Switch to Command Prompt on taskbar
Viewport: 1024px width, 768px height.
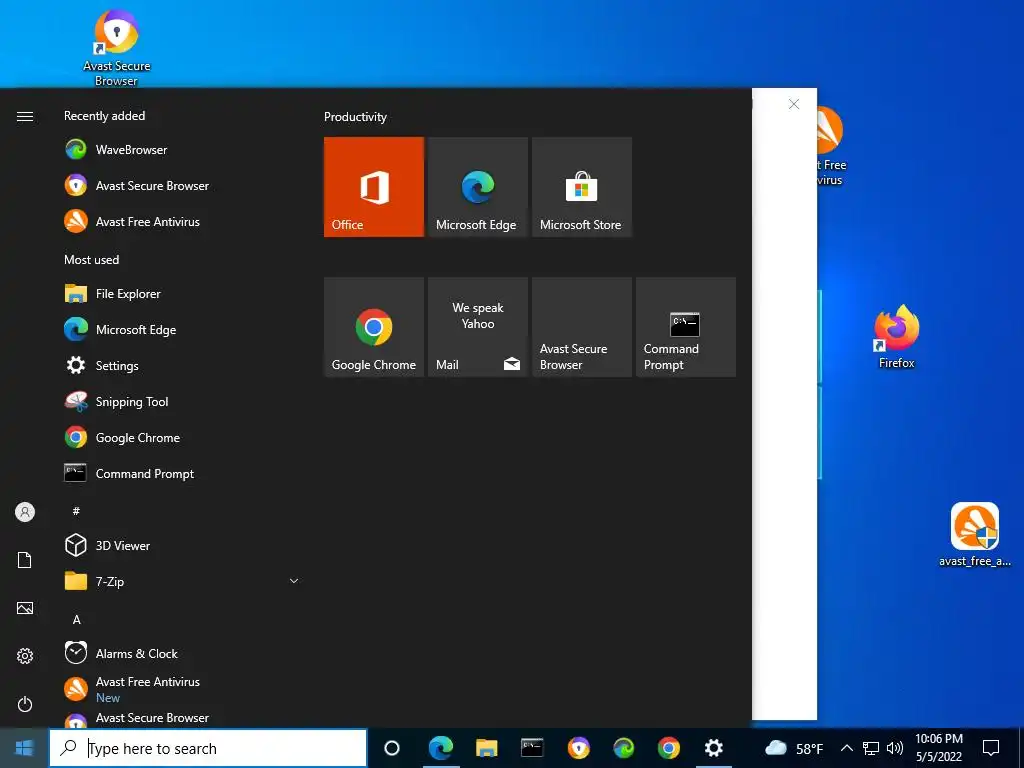532,748
